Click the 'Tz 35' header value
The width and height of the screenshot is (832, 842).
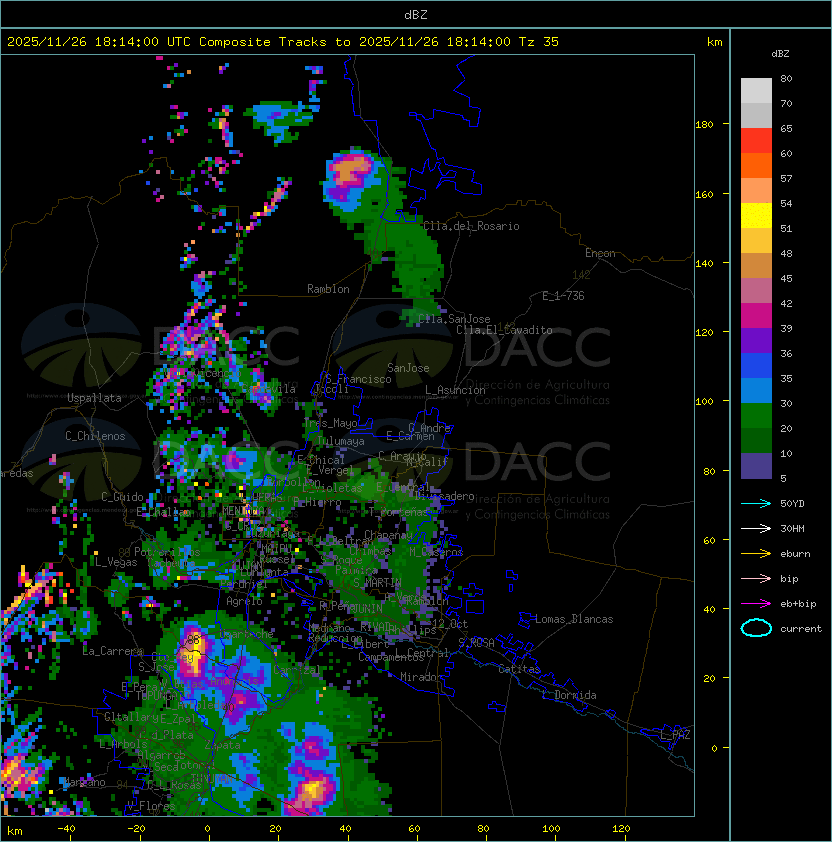click(539, 42)
